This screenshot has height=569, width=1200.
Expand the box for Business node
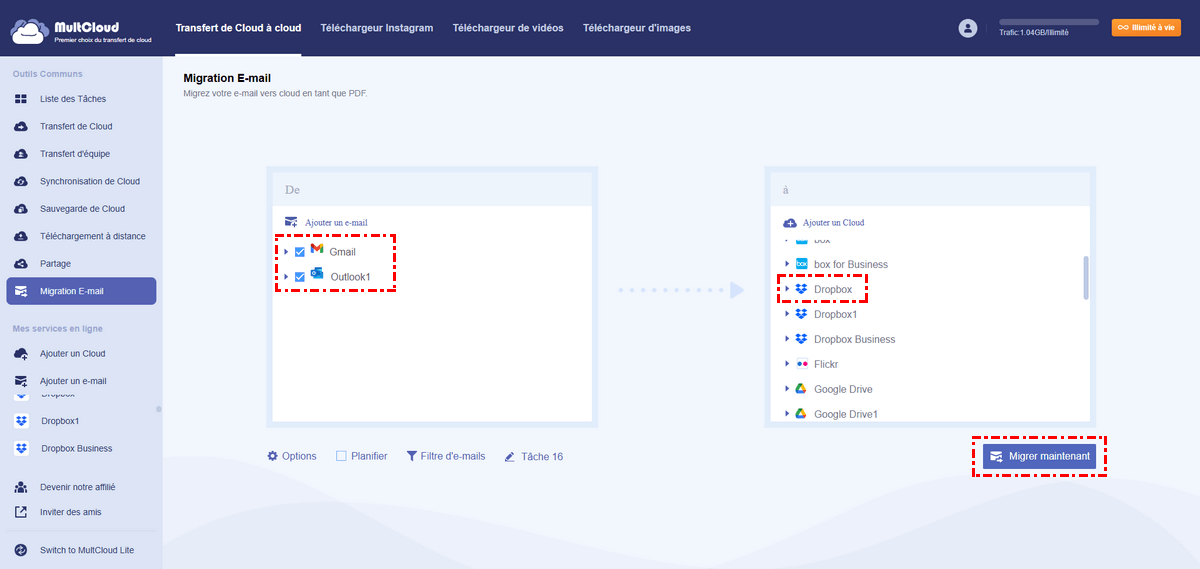pyautogui.click(x=787, y=264)
